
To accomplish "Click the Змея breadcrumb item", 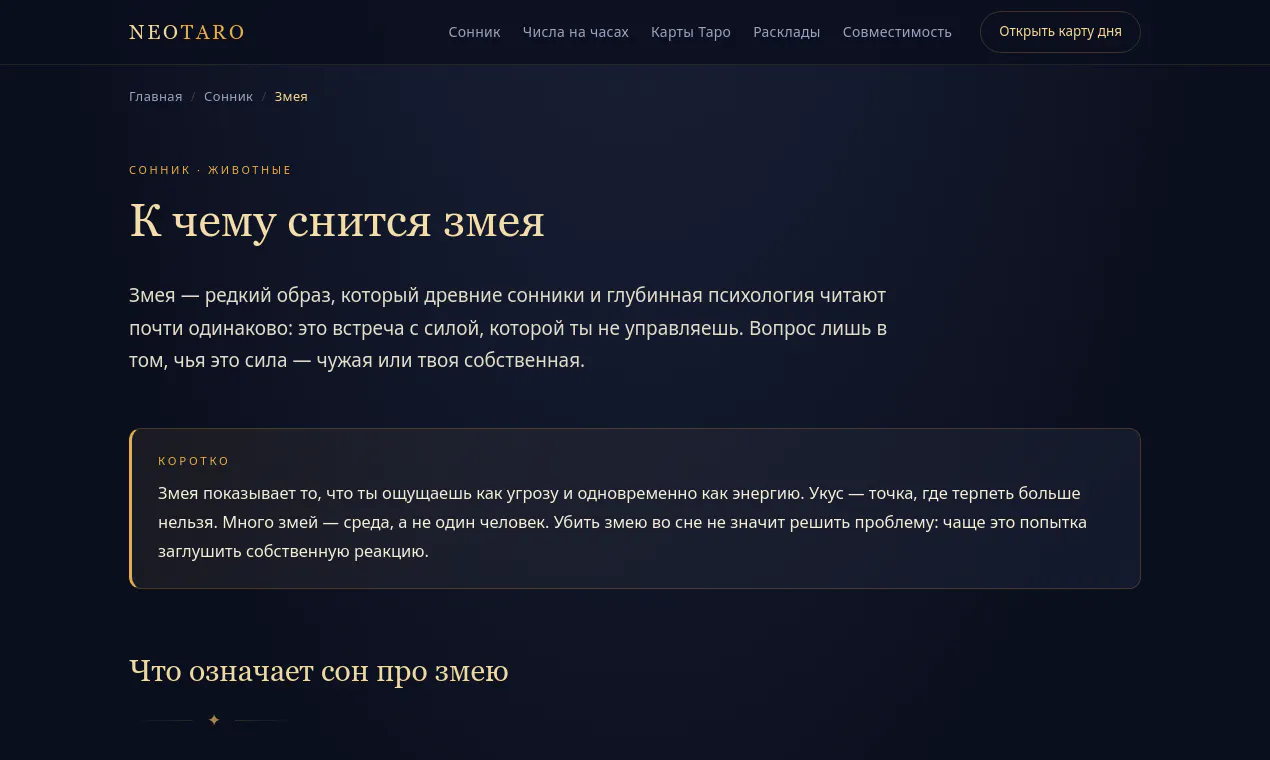I will click(x=291, y=97).
